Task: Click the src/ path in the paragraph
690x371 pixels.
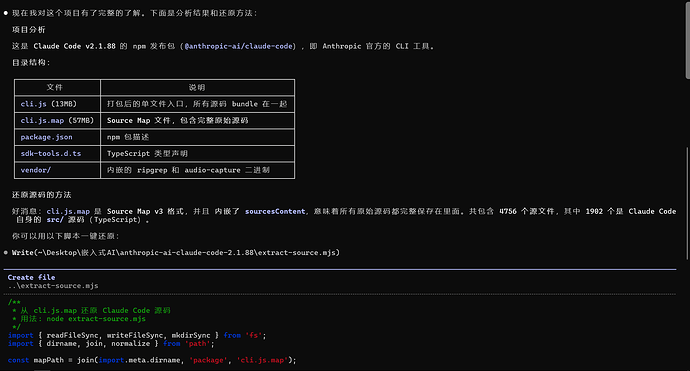Action: [55, 220]
